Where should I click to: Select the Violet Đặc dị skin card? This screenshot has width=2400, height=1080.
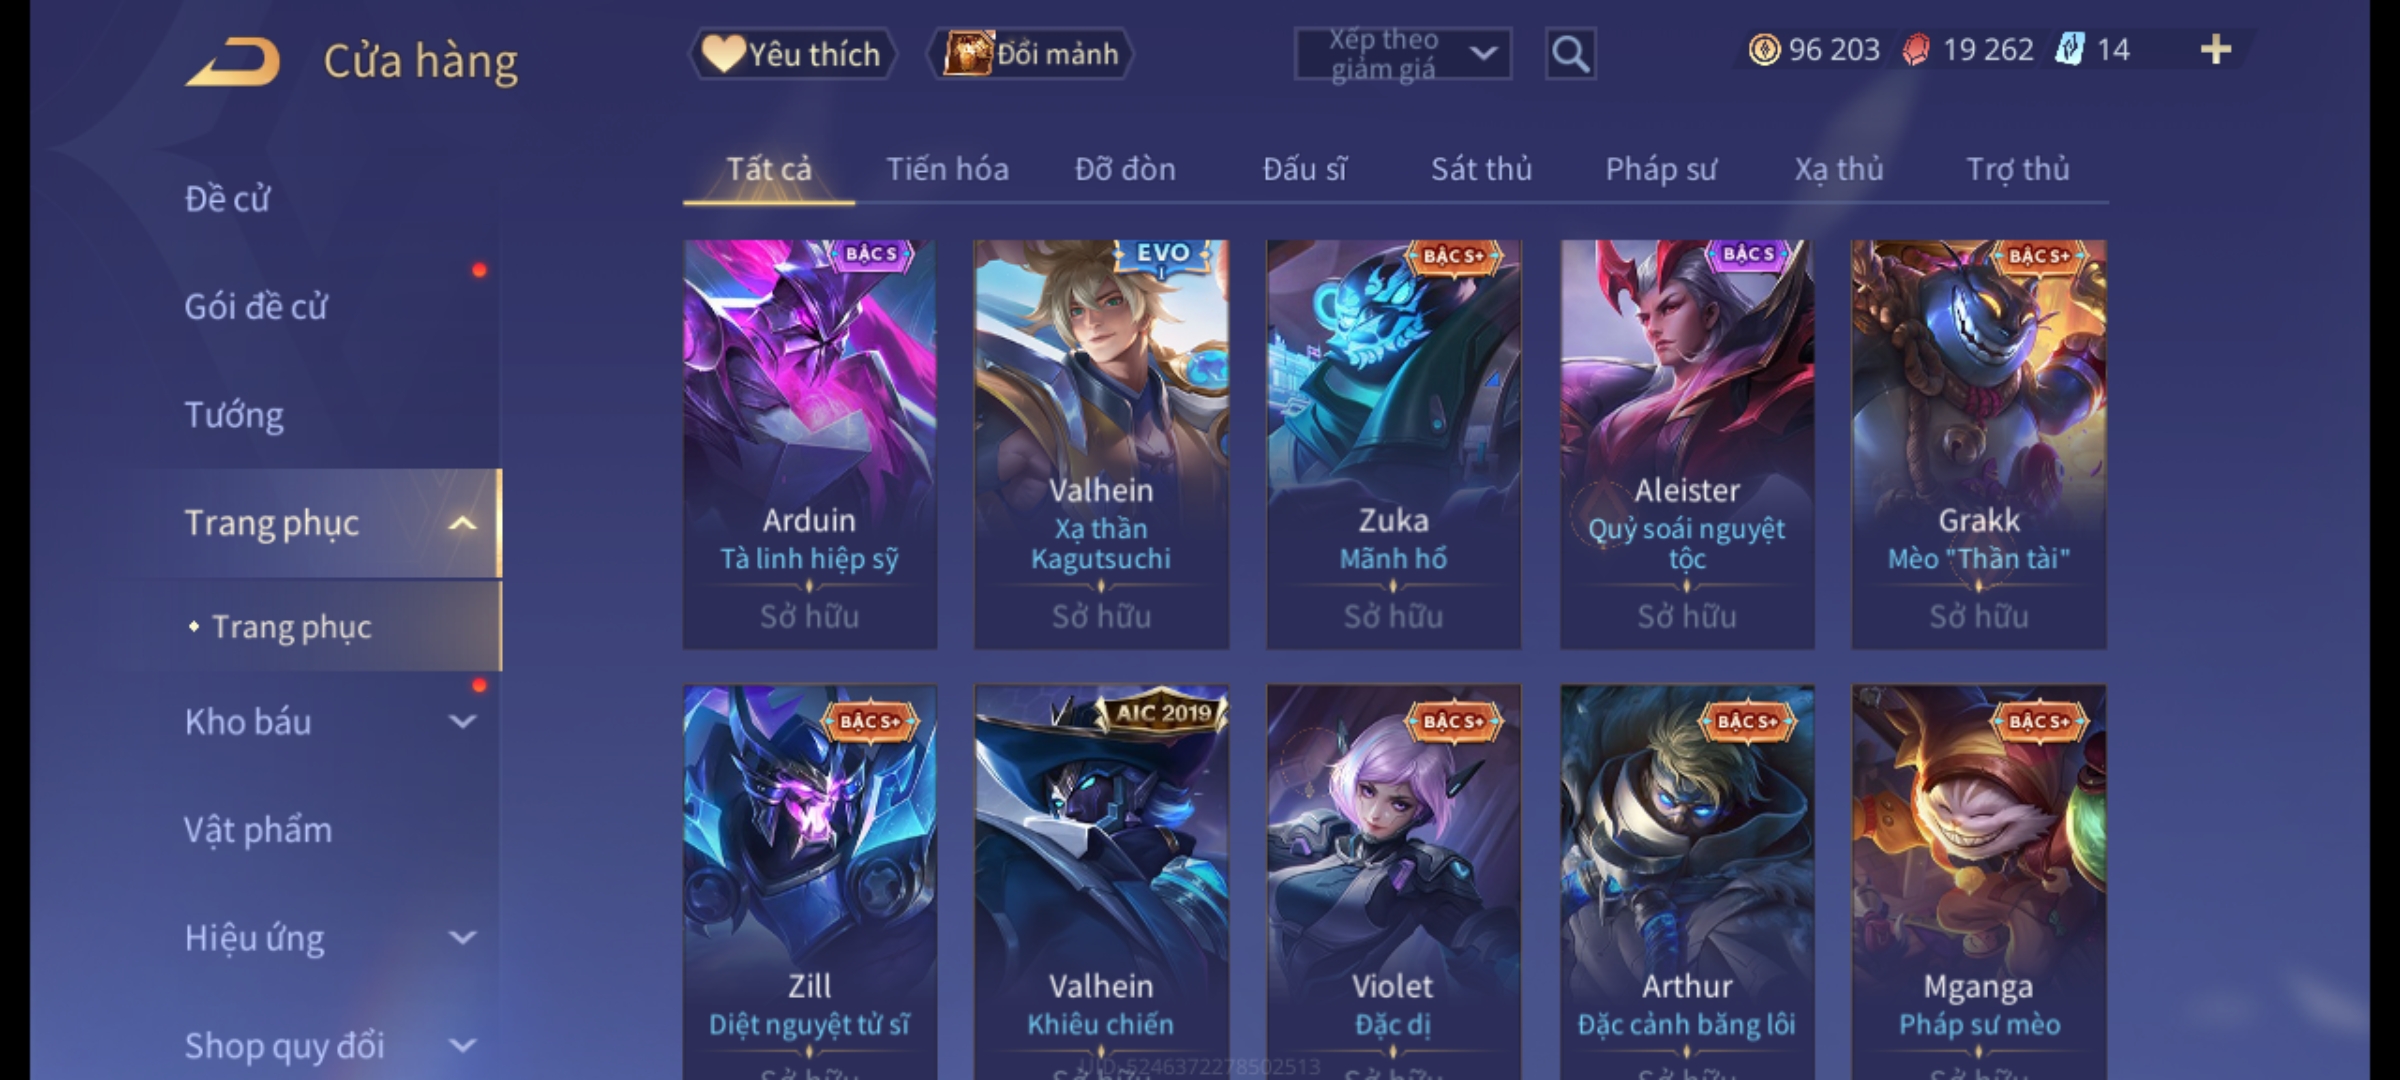coord(1393,882)
